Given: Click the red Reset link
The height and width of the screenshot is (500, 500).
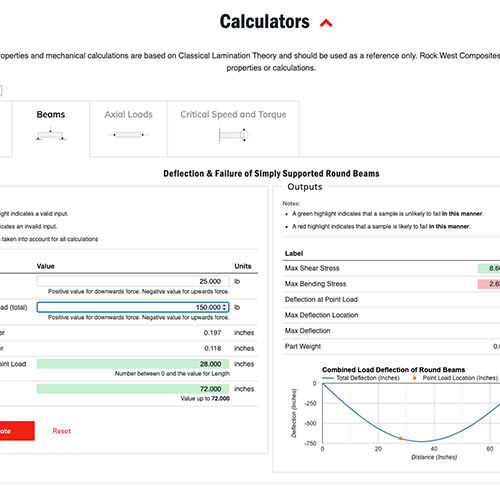Looking at the screenshot, I should click(62, 431).
